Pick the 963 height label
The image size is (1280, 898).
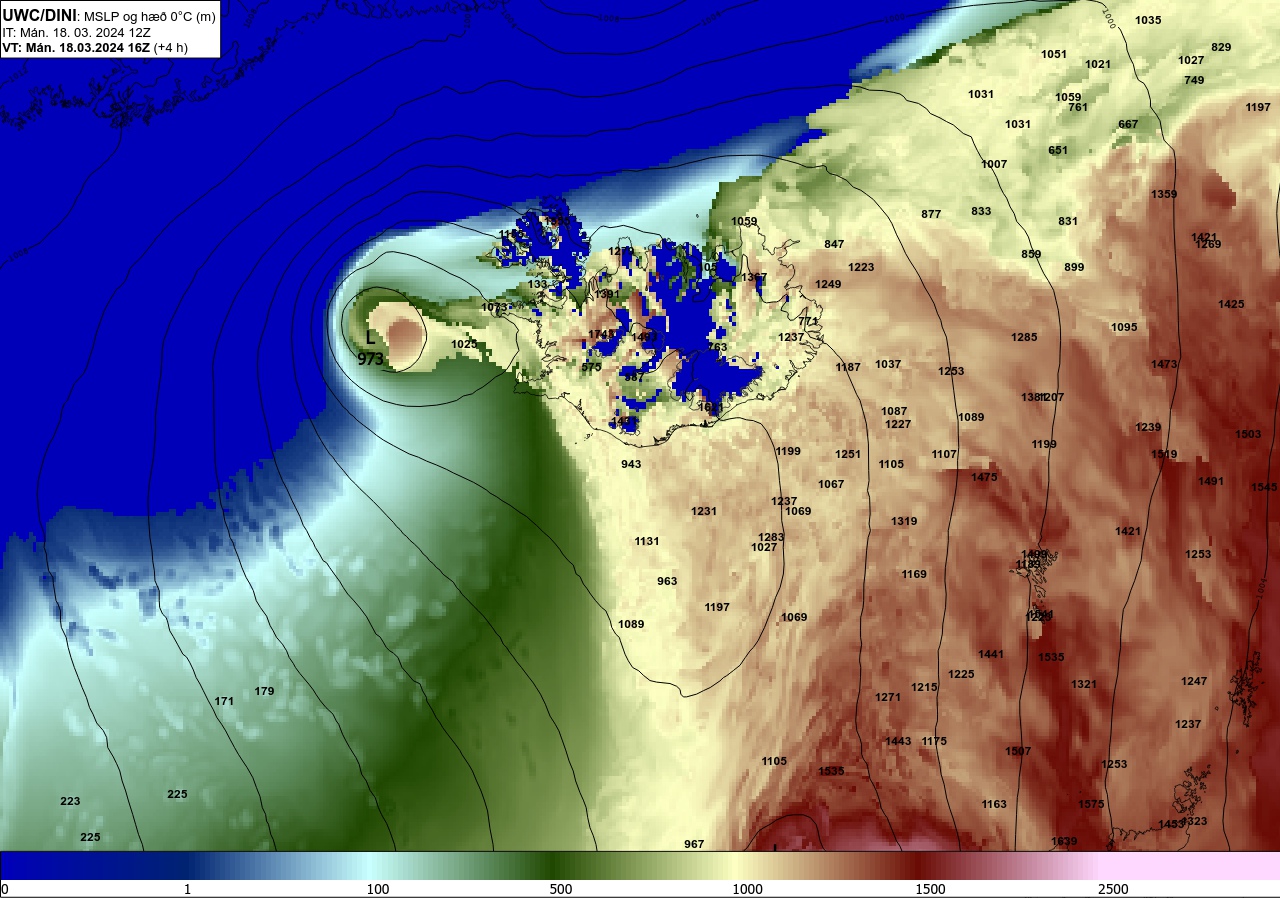point(667,581)
